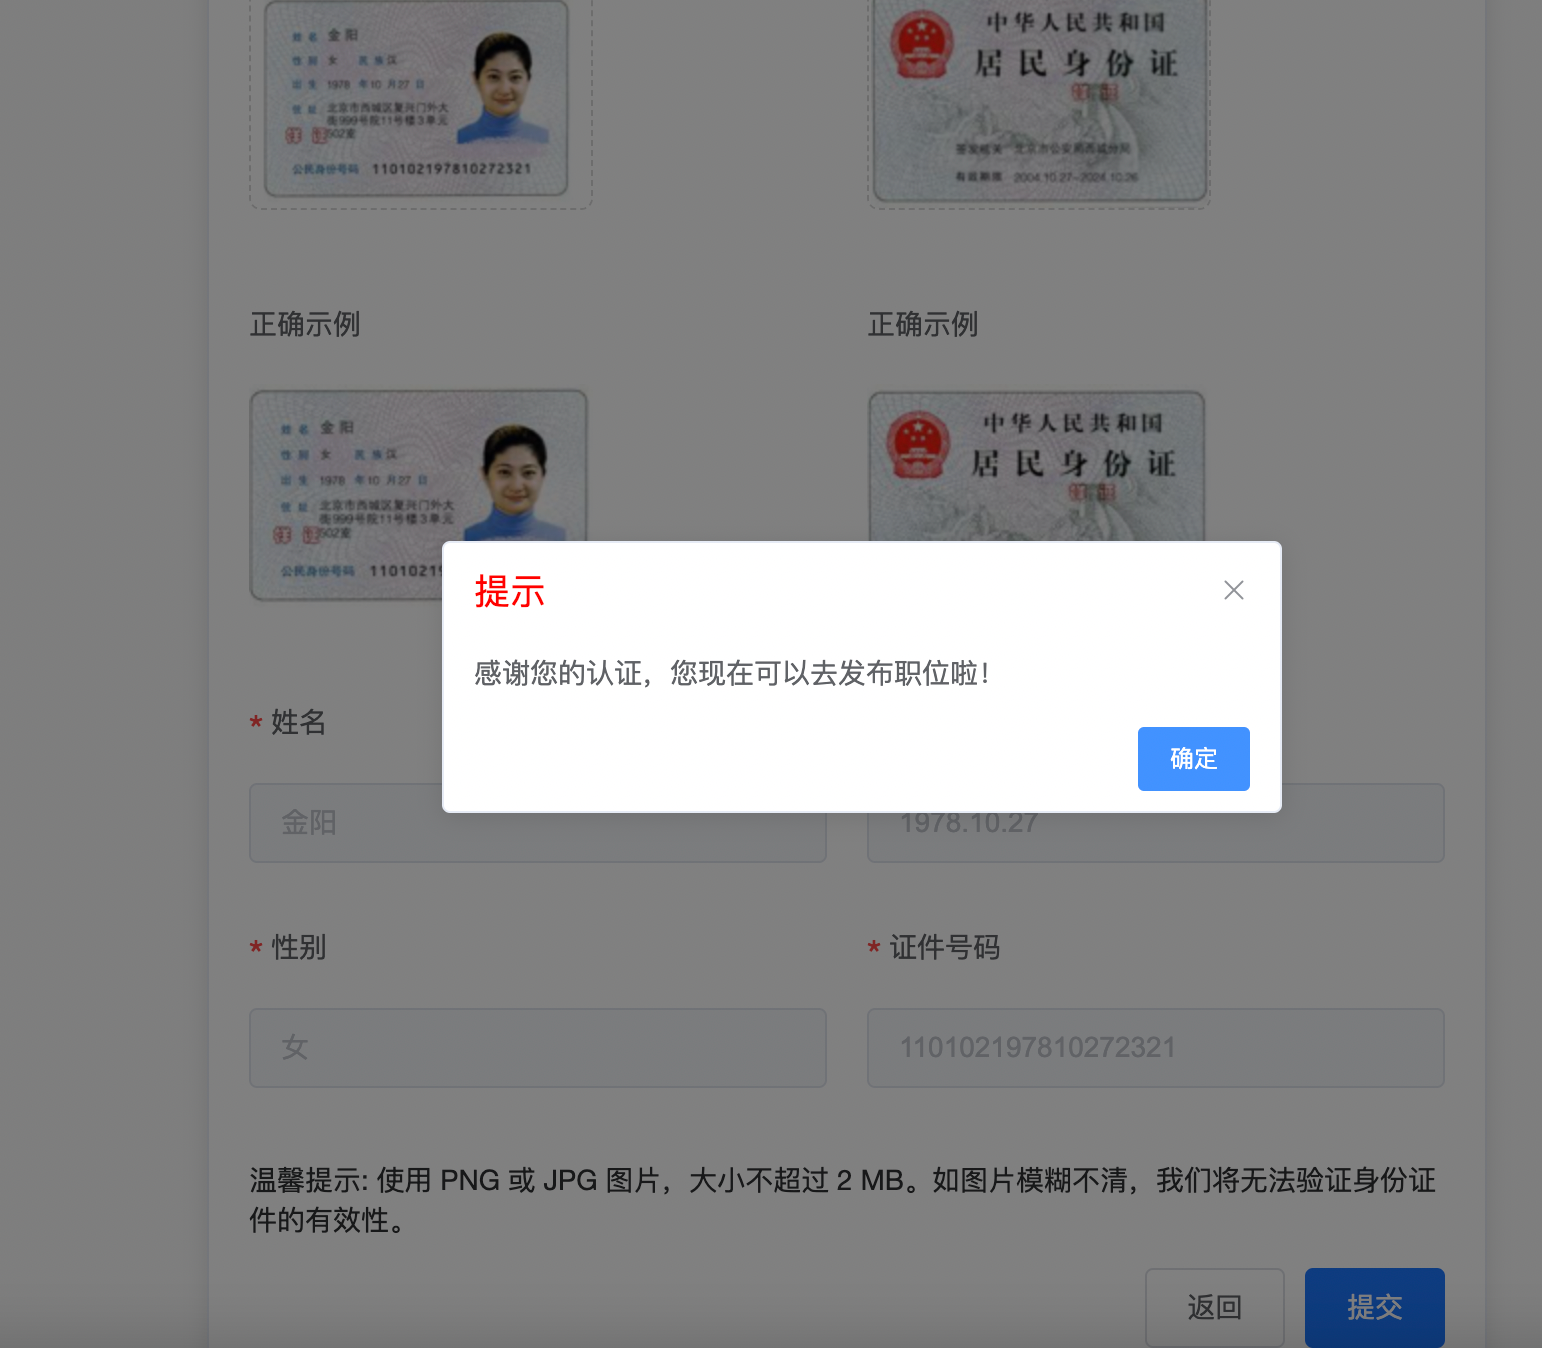This screenshot has height=1348, width=1542.
Task: Select the 证件号码 field label
Action: point(944,947)
